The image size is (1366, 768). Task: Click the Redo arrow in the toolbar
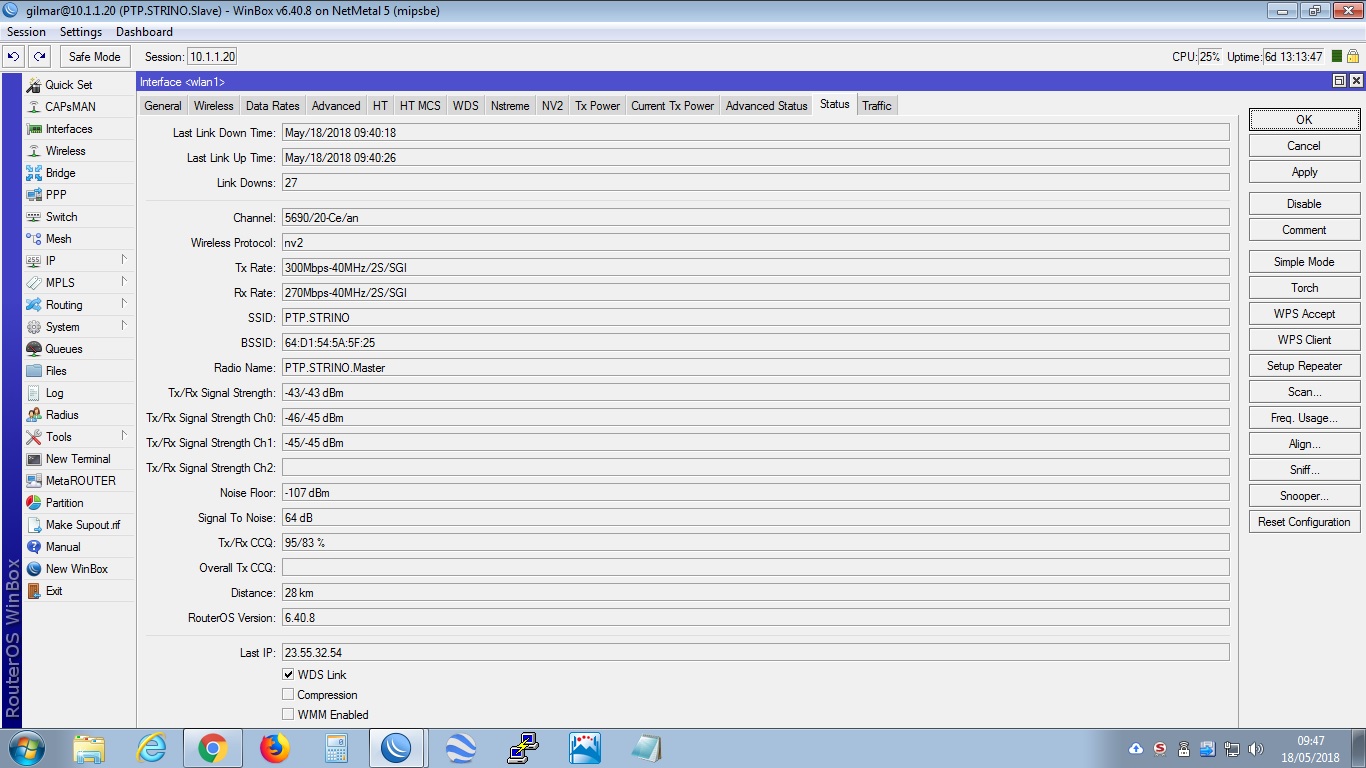(39, 57)
